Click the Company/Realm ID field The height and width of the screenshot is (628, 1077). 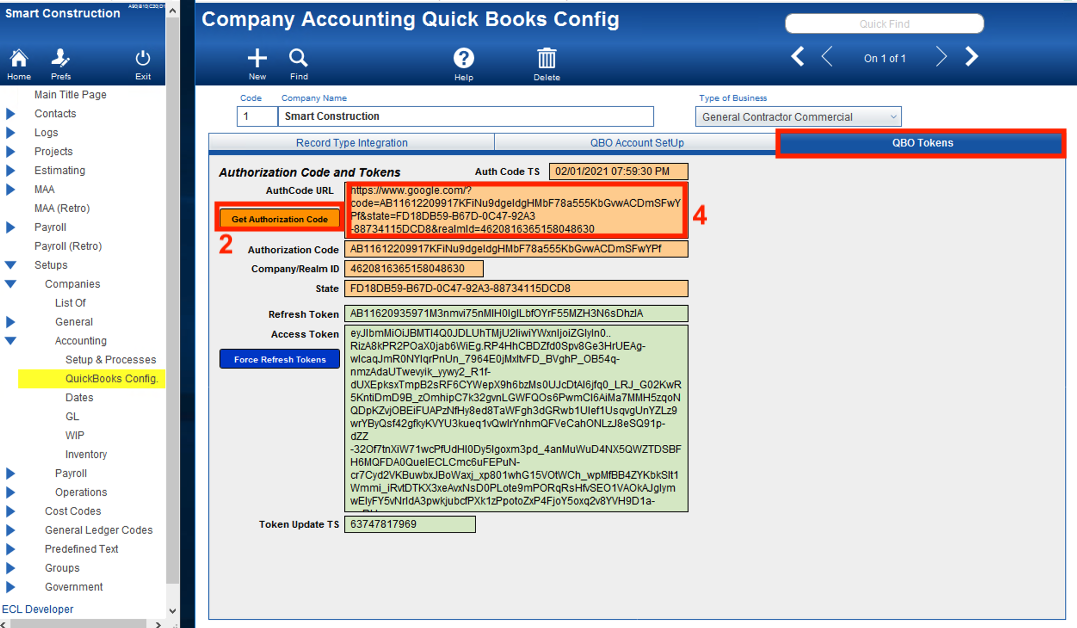[x=413, y=269]
